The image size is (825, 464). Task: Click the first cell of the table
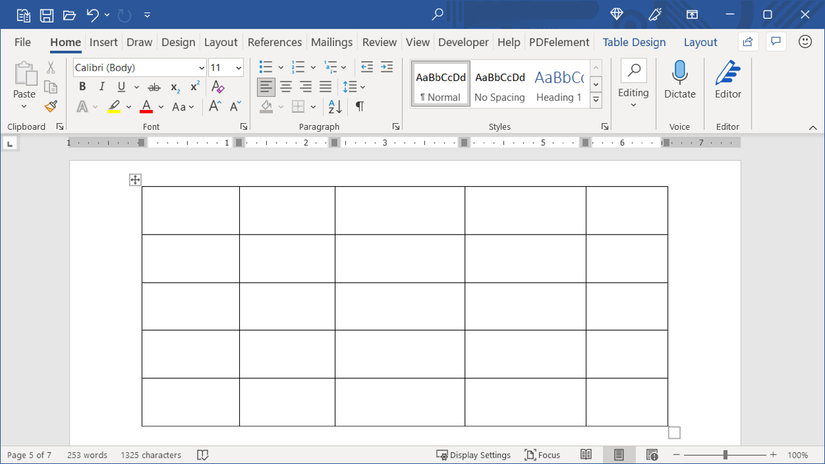pyautogui.click(x=190, y=210)
